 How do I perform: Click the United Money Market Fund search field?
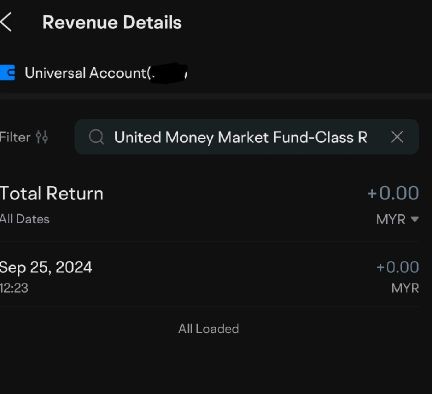pos(247,137)
